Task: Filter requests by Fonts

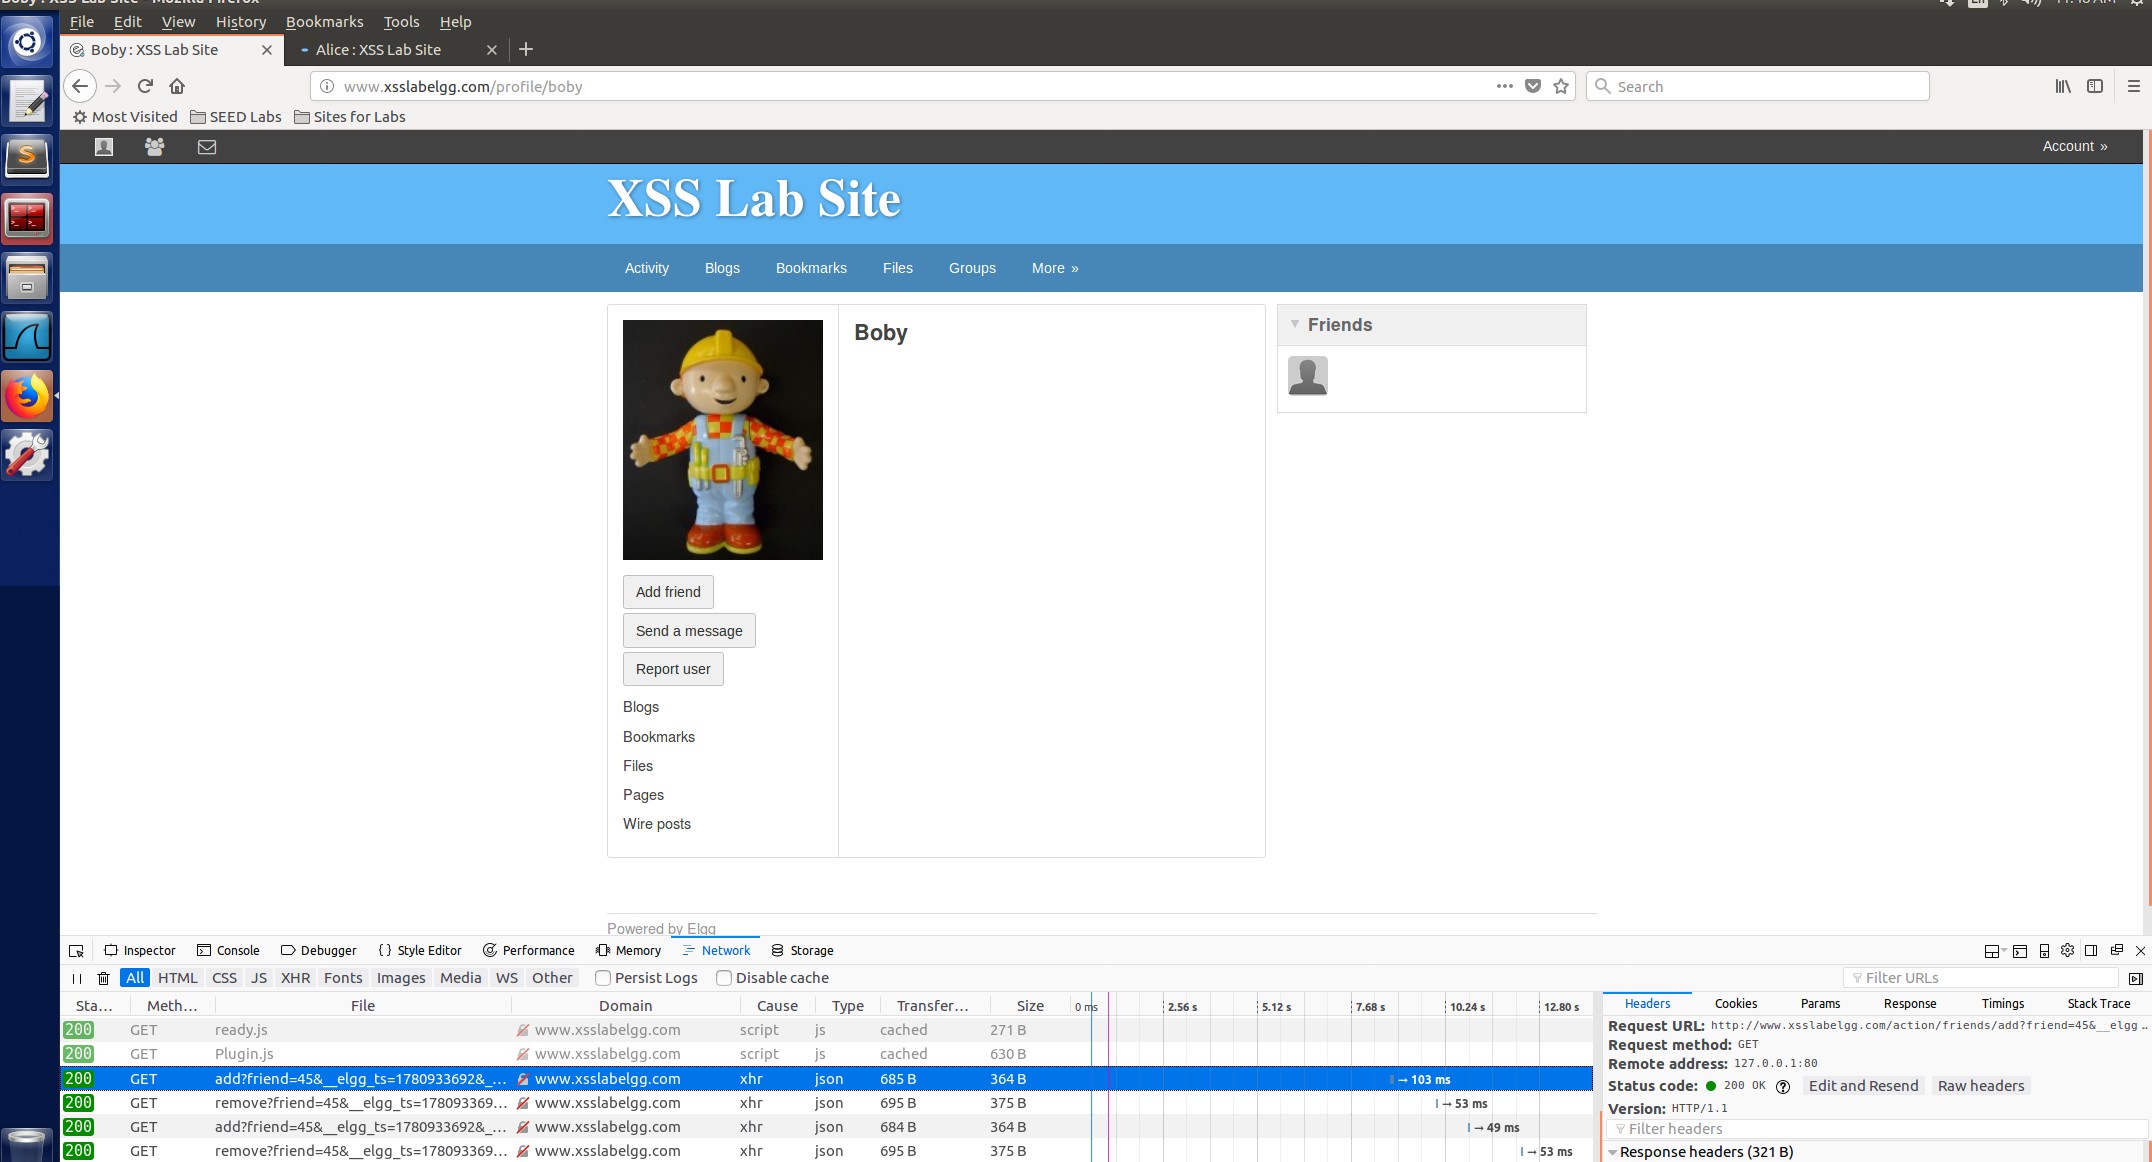Action: pyautogui.click(x=343, y=978)
